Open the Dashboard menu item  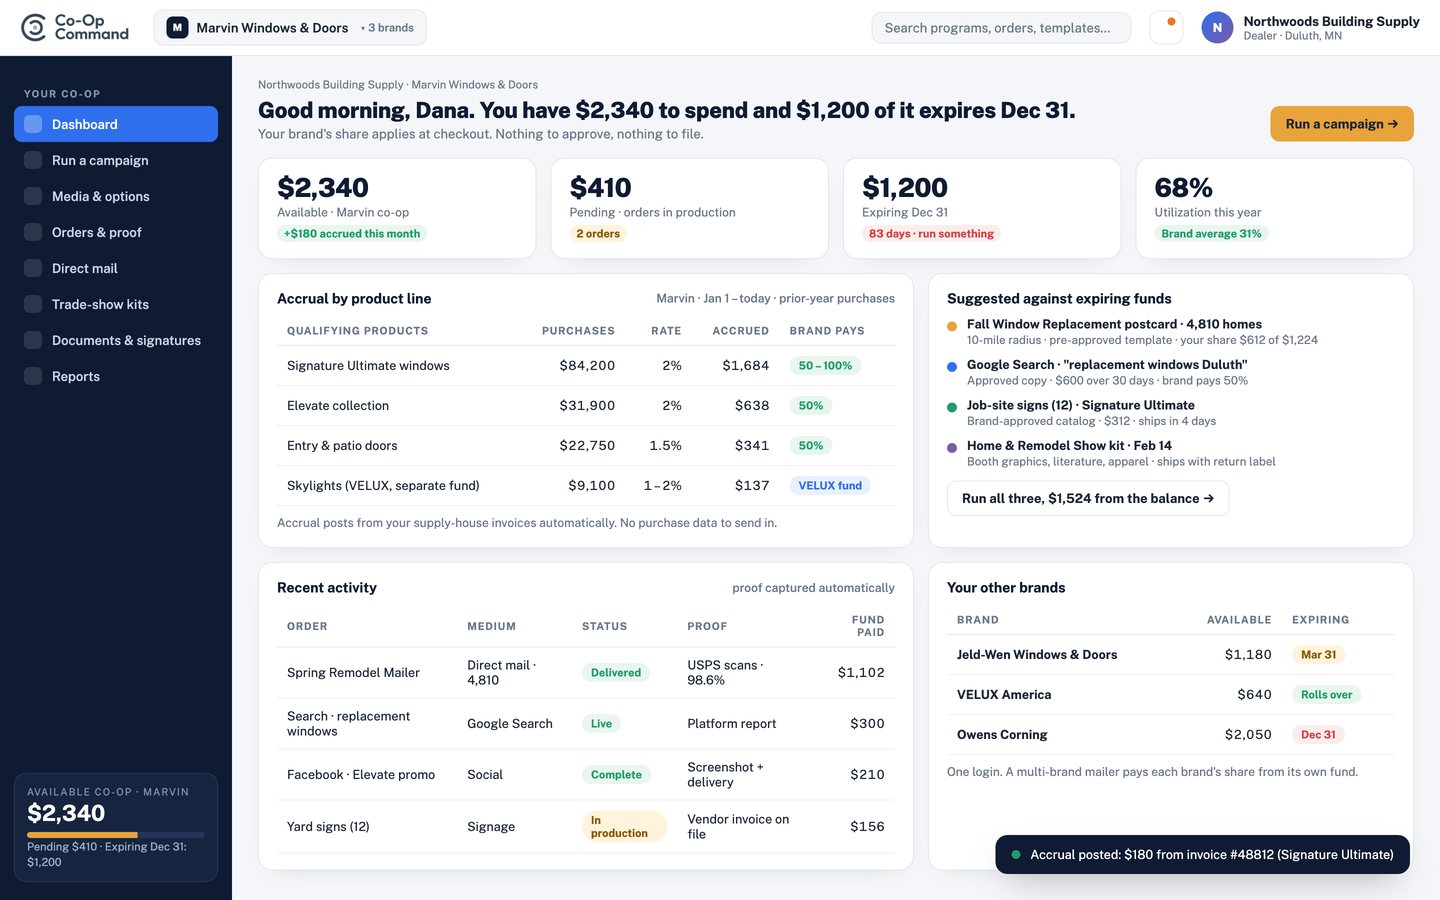click(116, 124)
